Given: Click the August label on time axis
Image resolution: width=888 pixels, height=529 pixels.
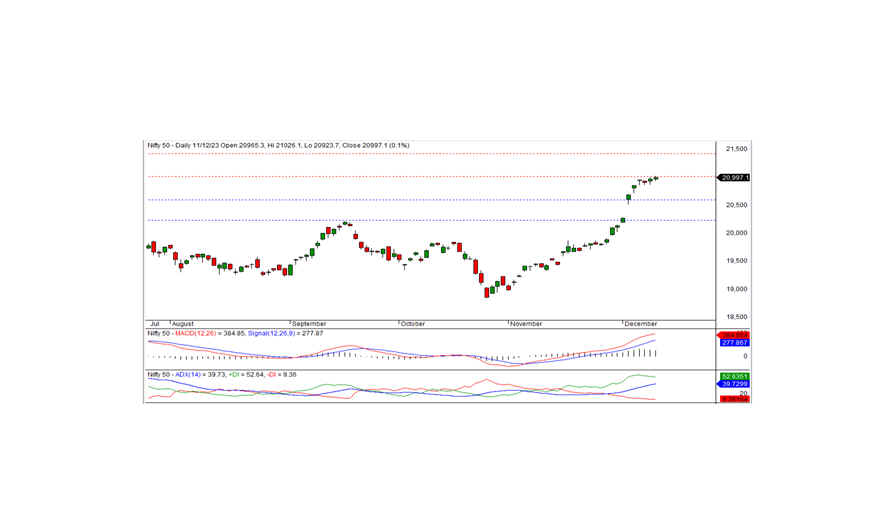Looking at the screenshot, I should [x=182, y=324].
